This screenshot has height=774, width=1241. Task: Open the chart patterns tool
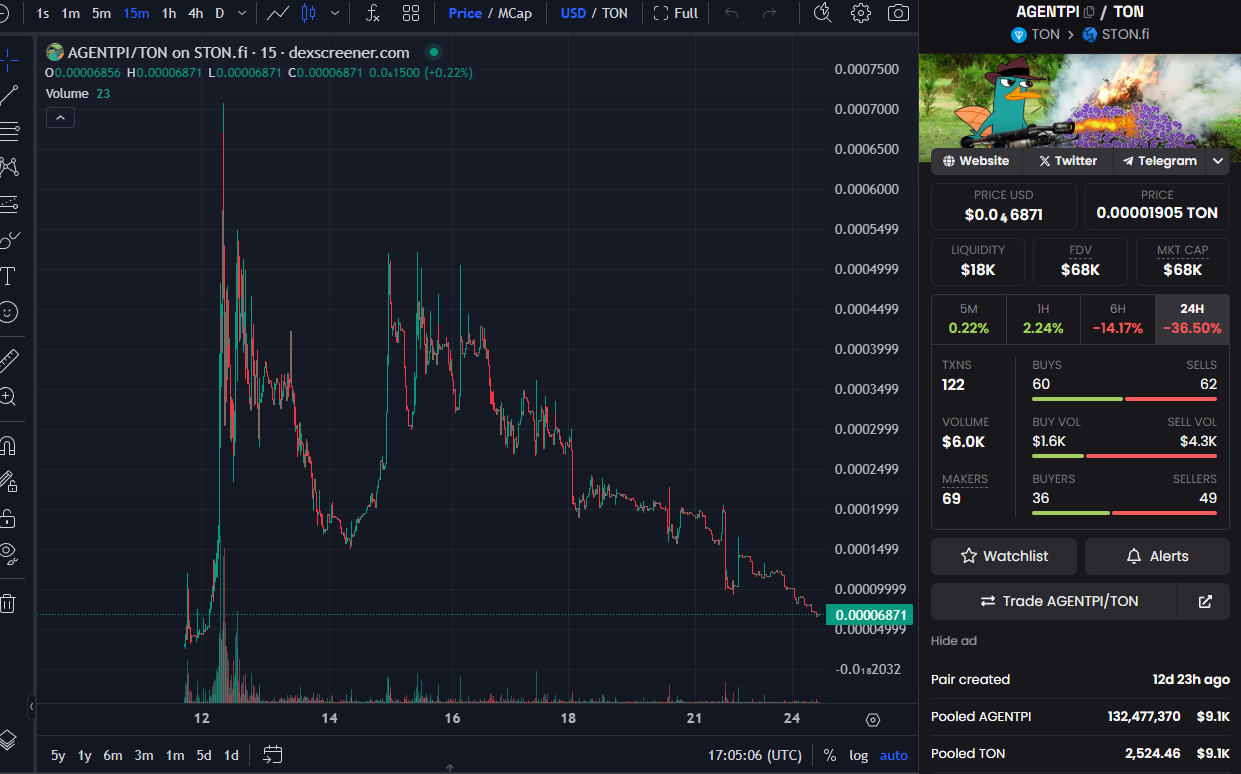pyautogui.click(x=8, y=167)
